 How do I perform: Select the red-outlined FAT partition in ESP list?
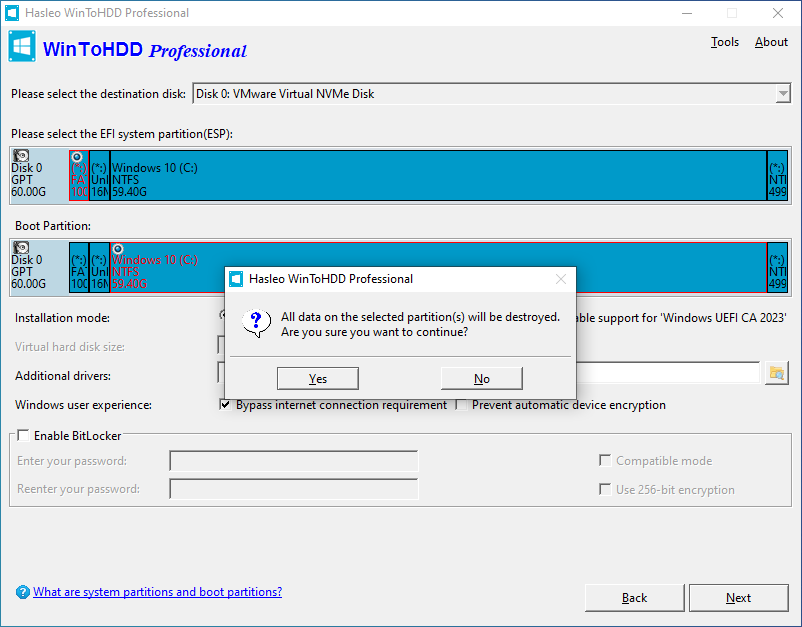pyautogui.click(x=79, y=178)
